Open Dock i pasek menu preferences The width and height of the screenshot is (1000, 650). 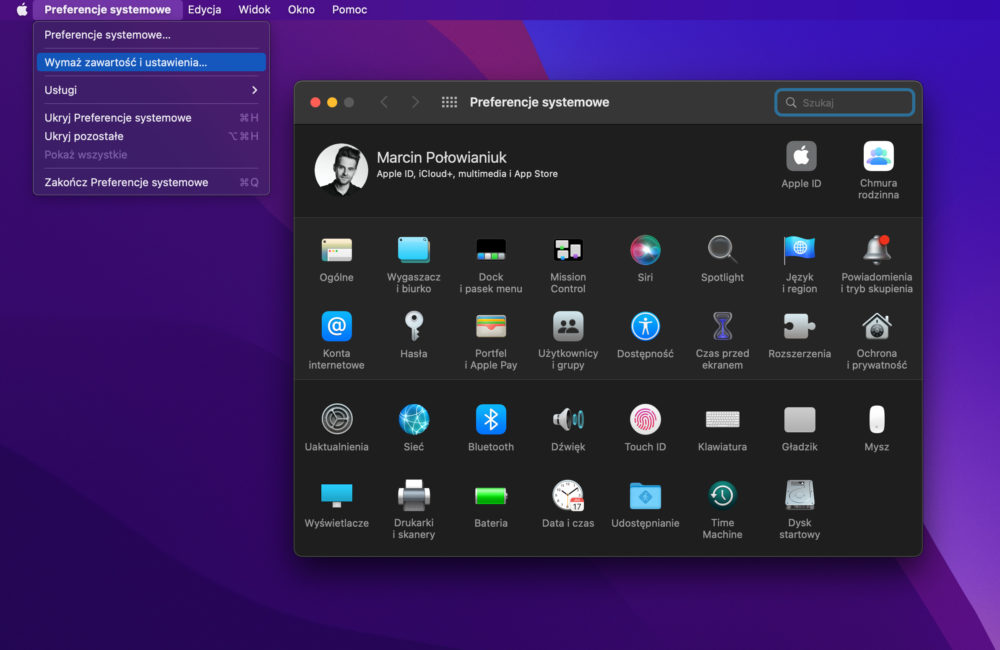(x=490, y=250)
